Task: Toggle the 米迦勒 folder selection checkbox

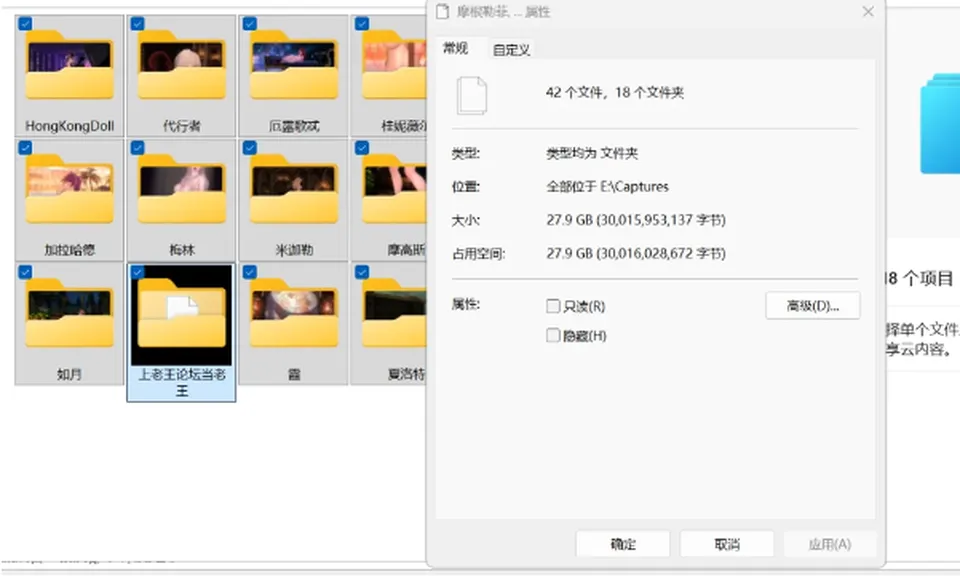Action: 249,148
